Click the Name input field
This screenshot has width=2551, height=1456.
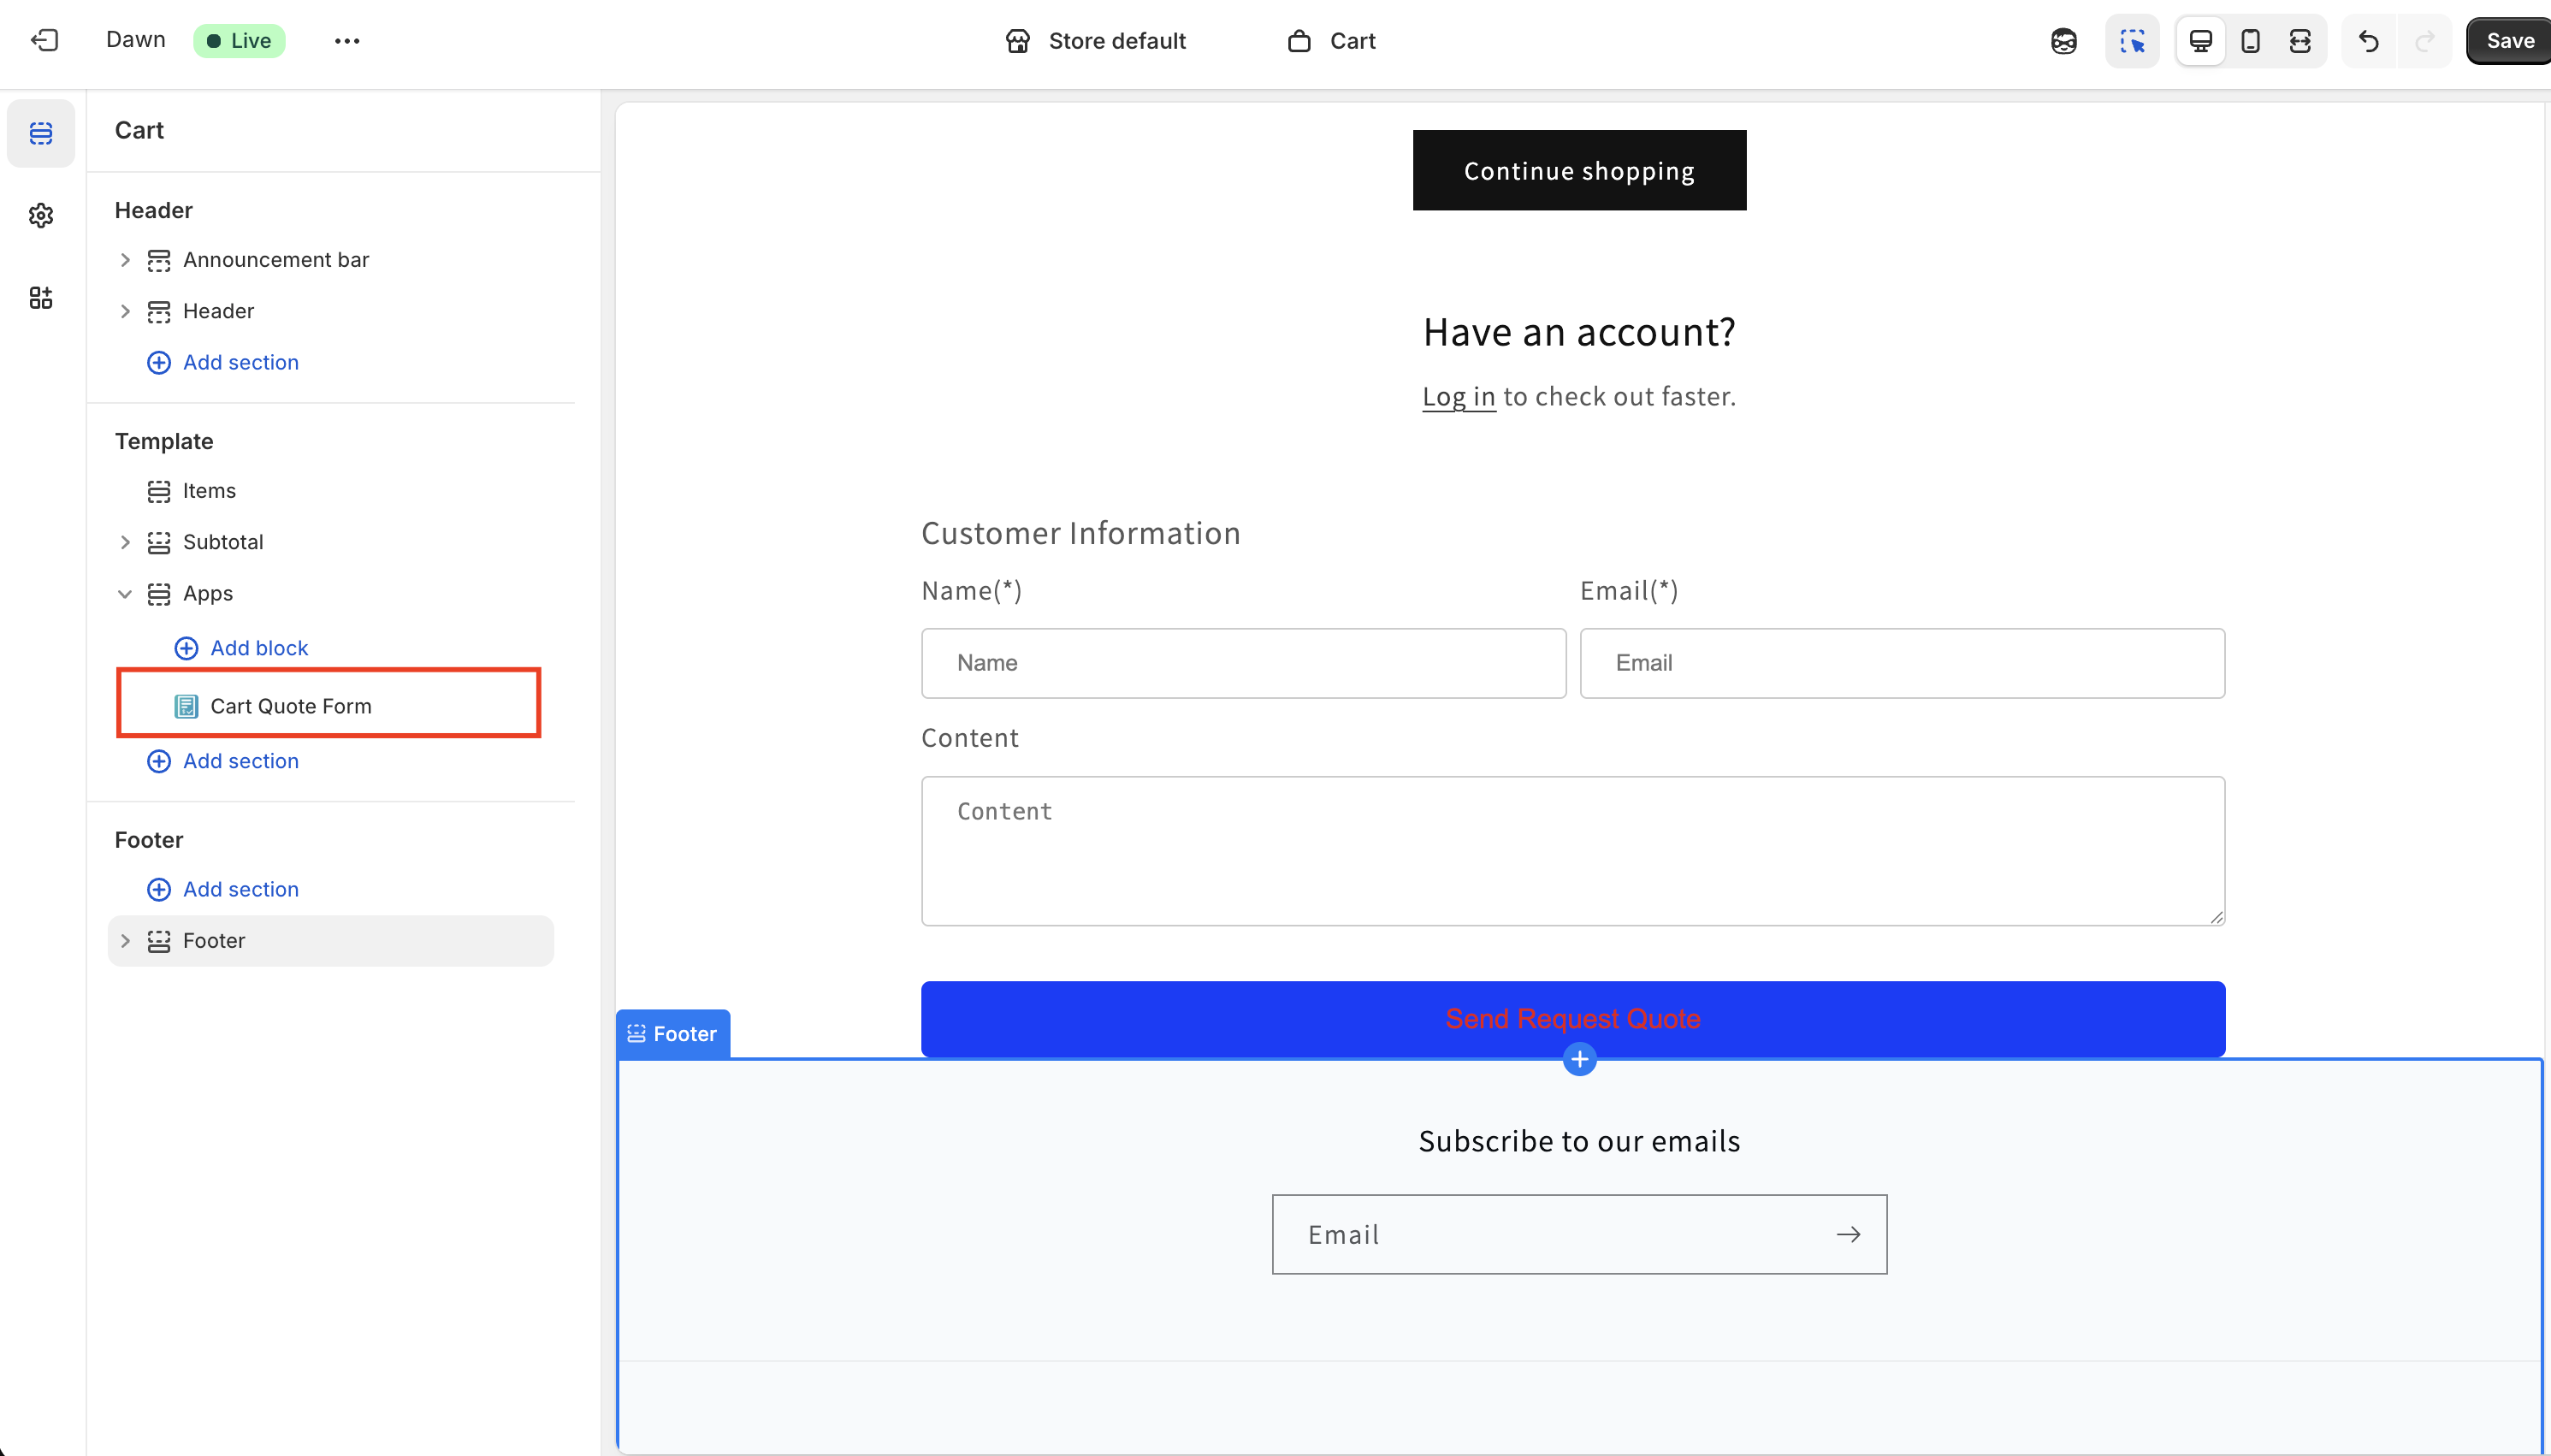(1243, 663)
